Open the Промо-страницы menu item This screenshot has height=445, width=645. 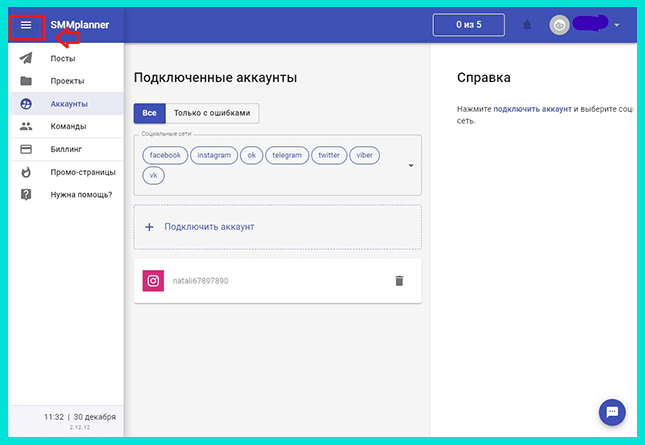83,172
